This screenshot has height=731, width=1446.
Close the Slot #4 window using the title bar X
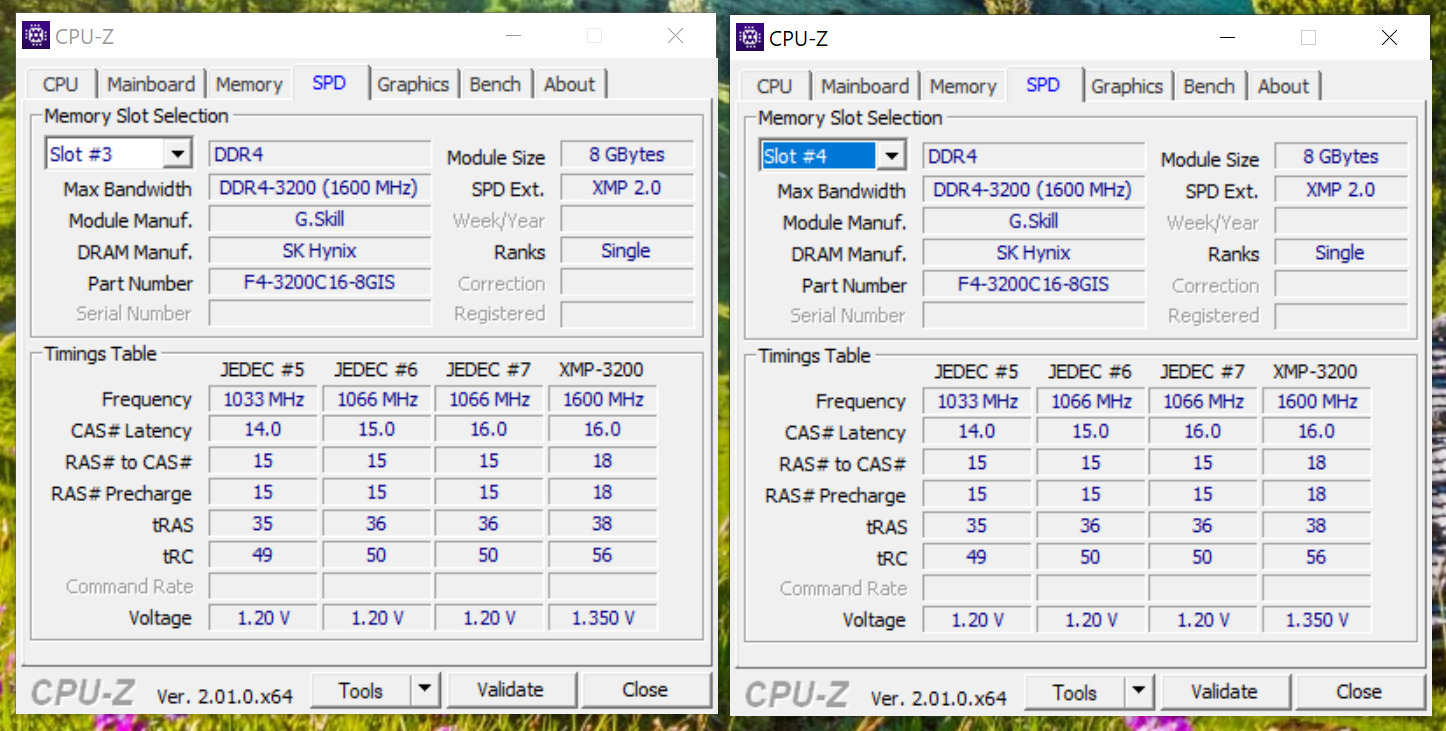coord(1389,38)
